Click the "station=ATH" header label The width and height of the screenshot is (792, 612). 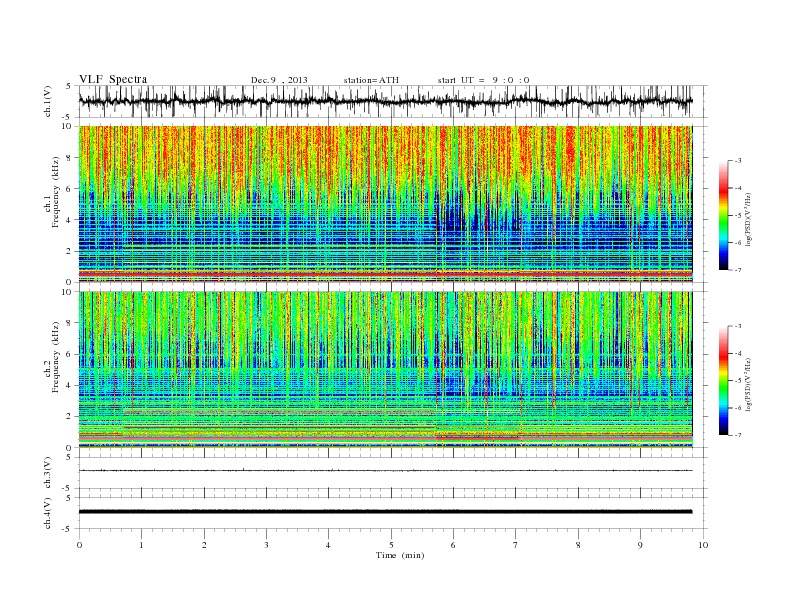(x=371, y=80)
